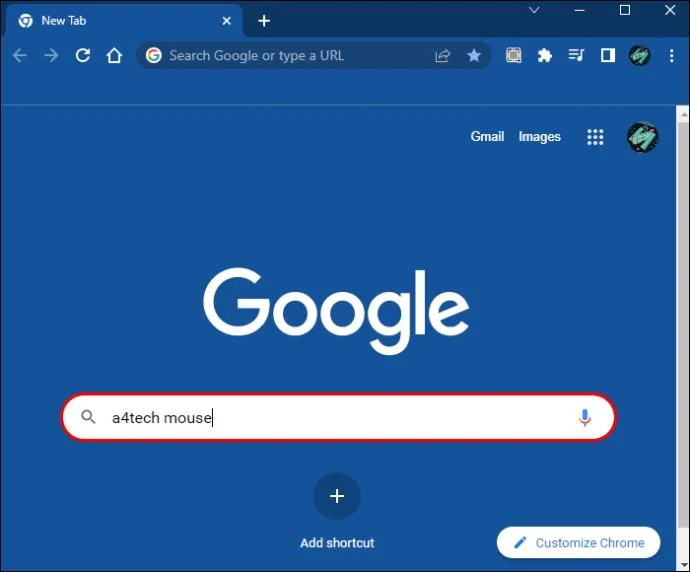Open the Google account avatar on page

643,137
